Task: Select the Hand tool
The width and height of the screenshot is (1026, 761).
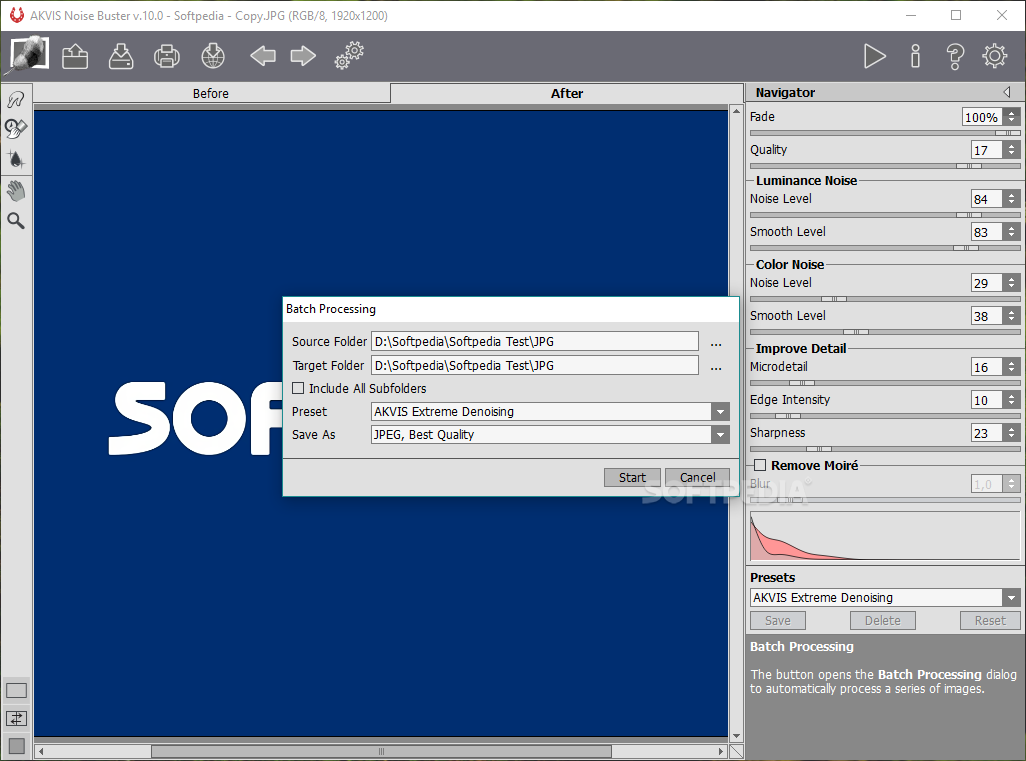Action: 16,191
